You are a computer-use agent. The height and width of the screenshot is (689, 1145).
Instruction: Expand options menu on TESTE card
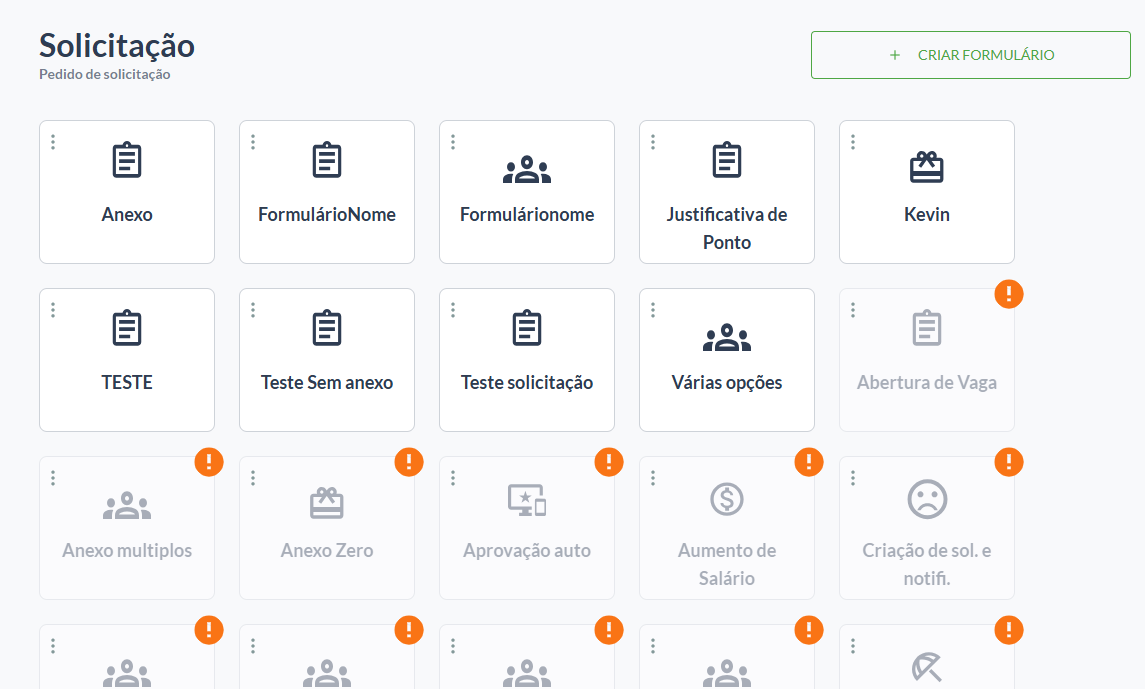[53, 309]
